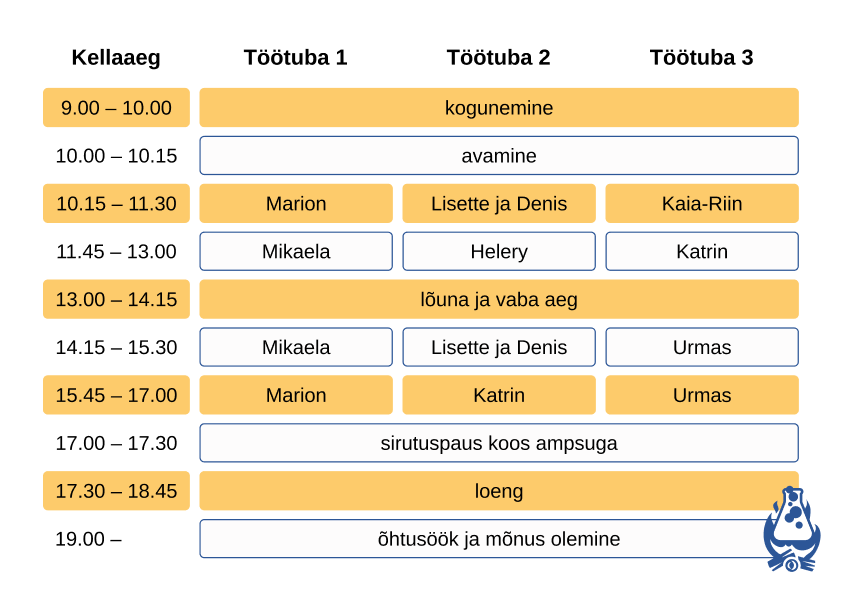The height and width of the screenshot is (595, 842).
Task: Select the 15.45 – 17.00 time label
Action: click(116, 395)
